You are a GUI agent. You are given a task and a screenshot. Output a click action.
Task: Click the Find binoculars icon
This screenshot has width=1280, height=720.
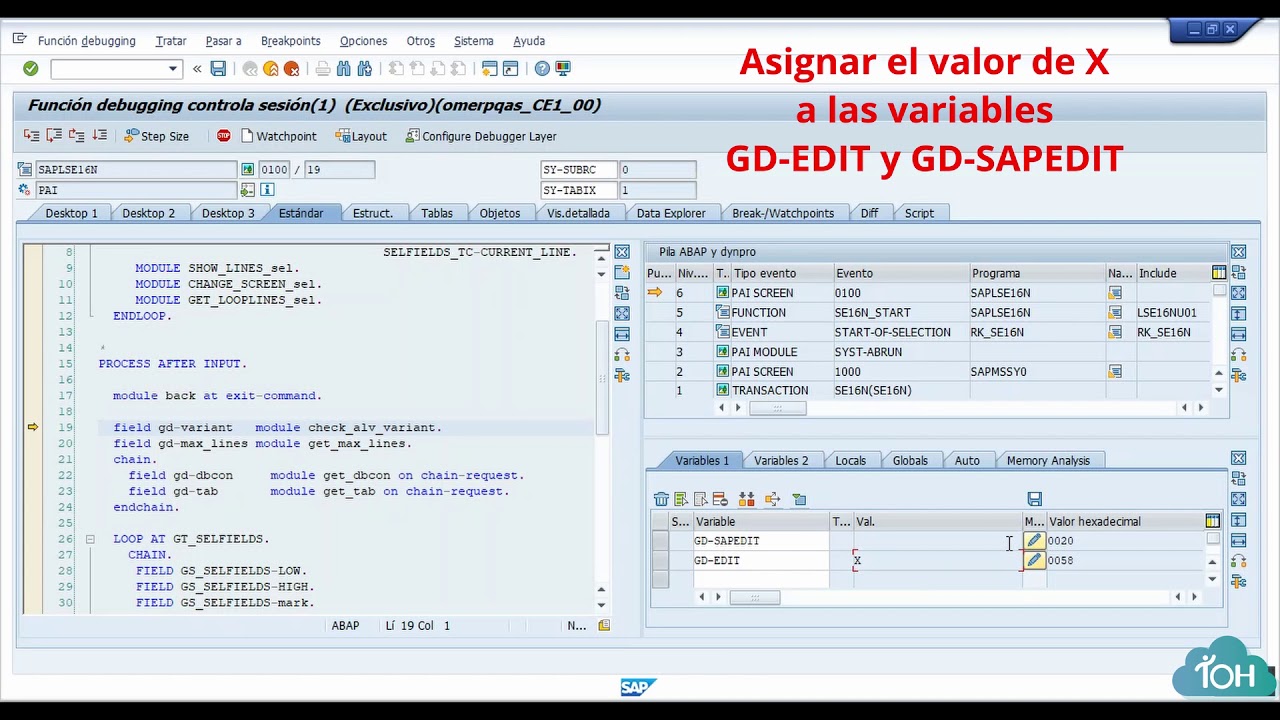tap(344, 69)
